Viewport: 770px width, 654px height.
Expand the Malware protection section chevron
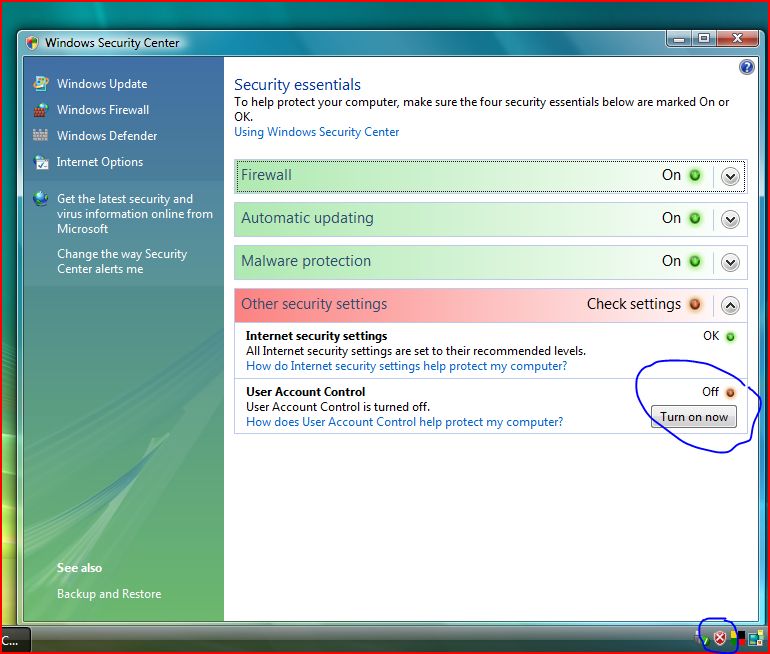pyautogui.click(x=730, y=262)
